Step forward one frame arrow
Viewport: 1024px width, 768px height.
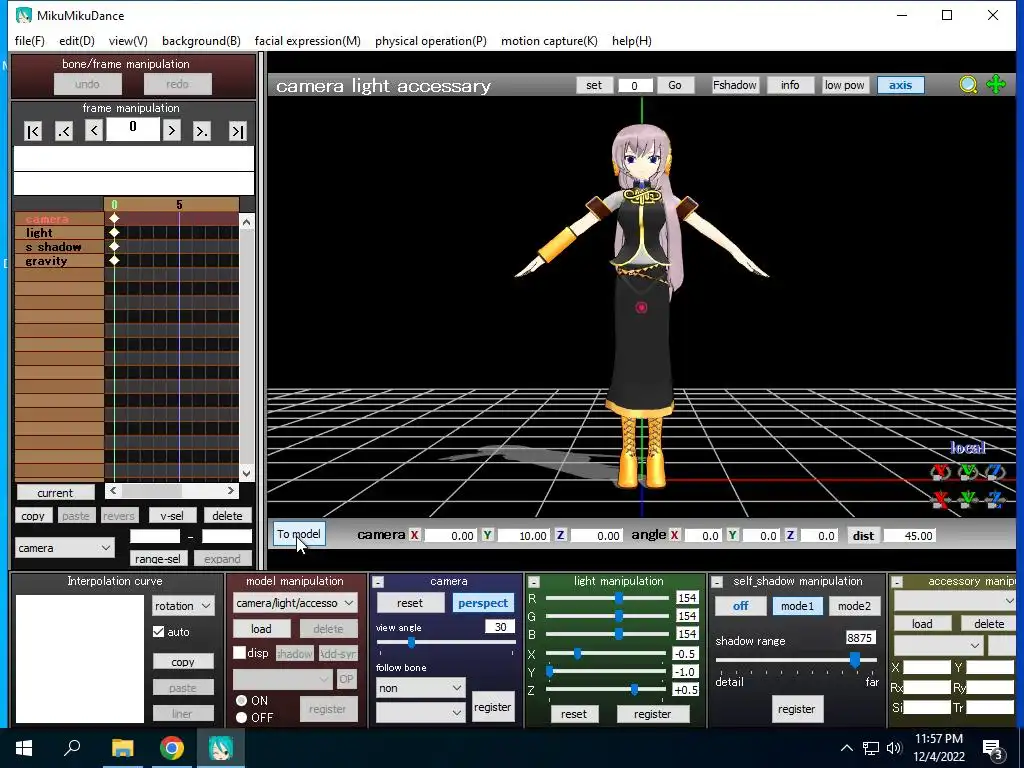pos(172,131)
